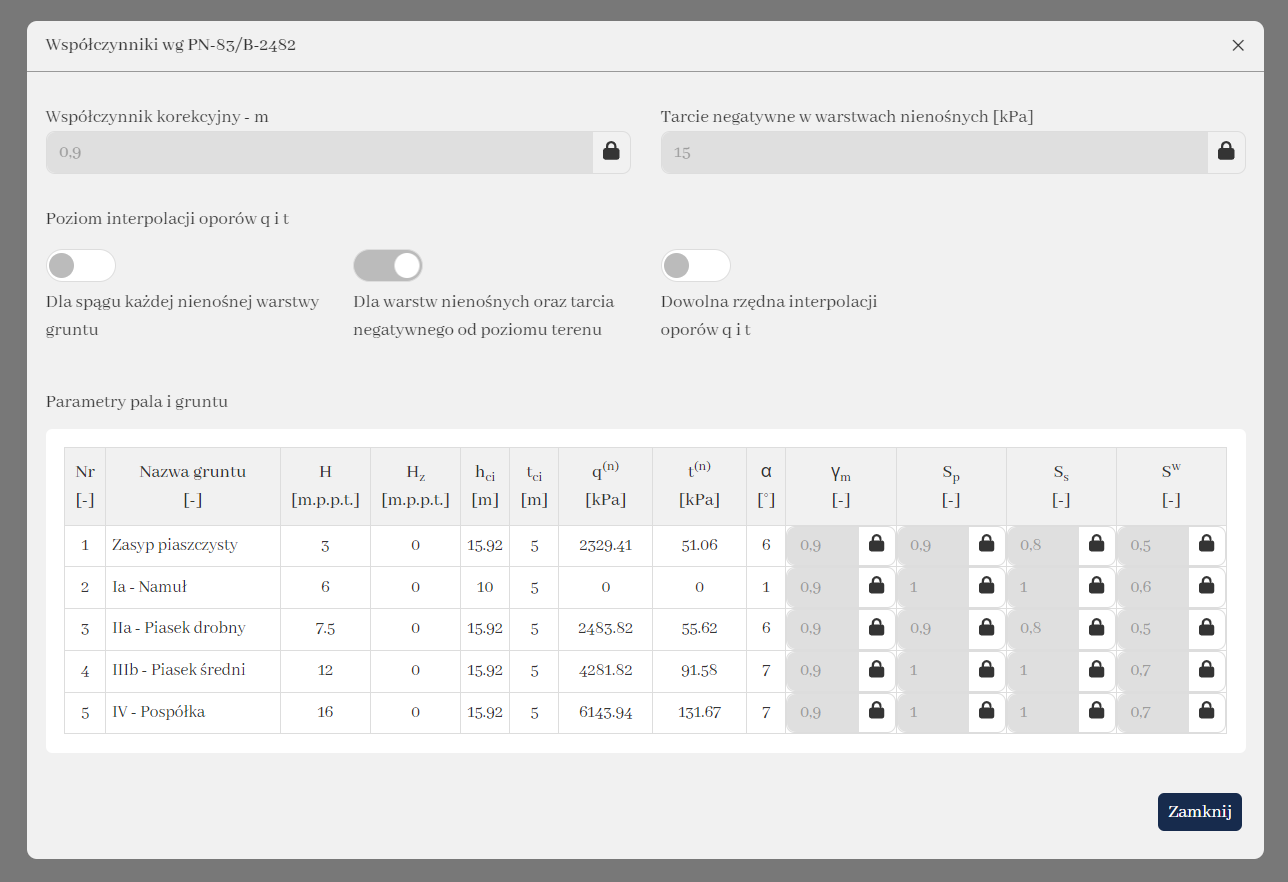Unlock Ss value for IIa - Piasek drobny
1288x882 pixels.
tap(1097, 629)
